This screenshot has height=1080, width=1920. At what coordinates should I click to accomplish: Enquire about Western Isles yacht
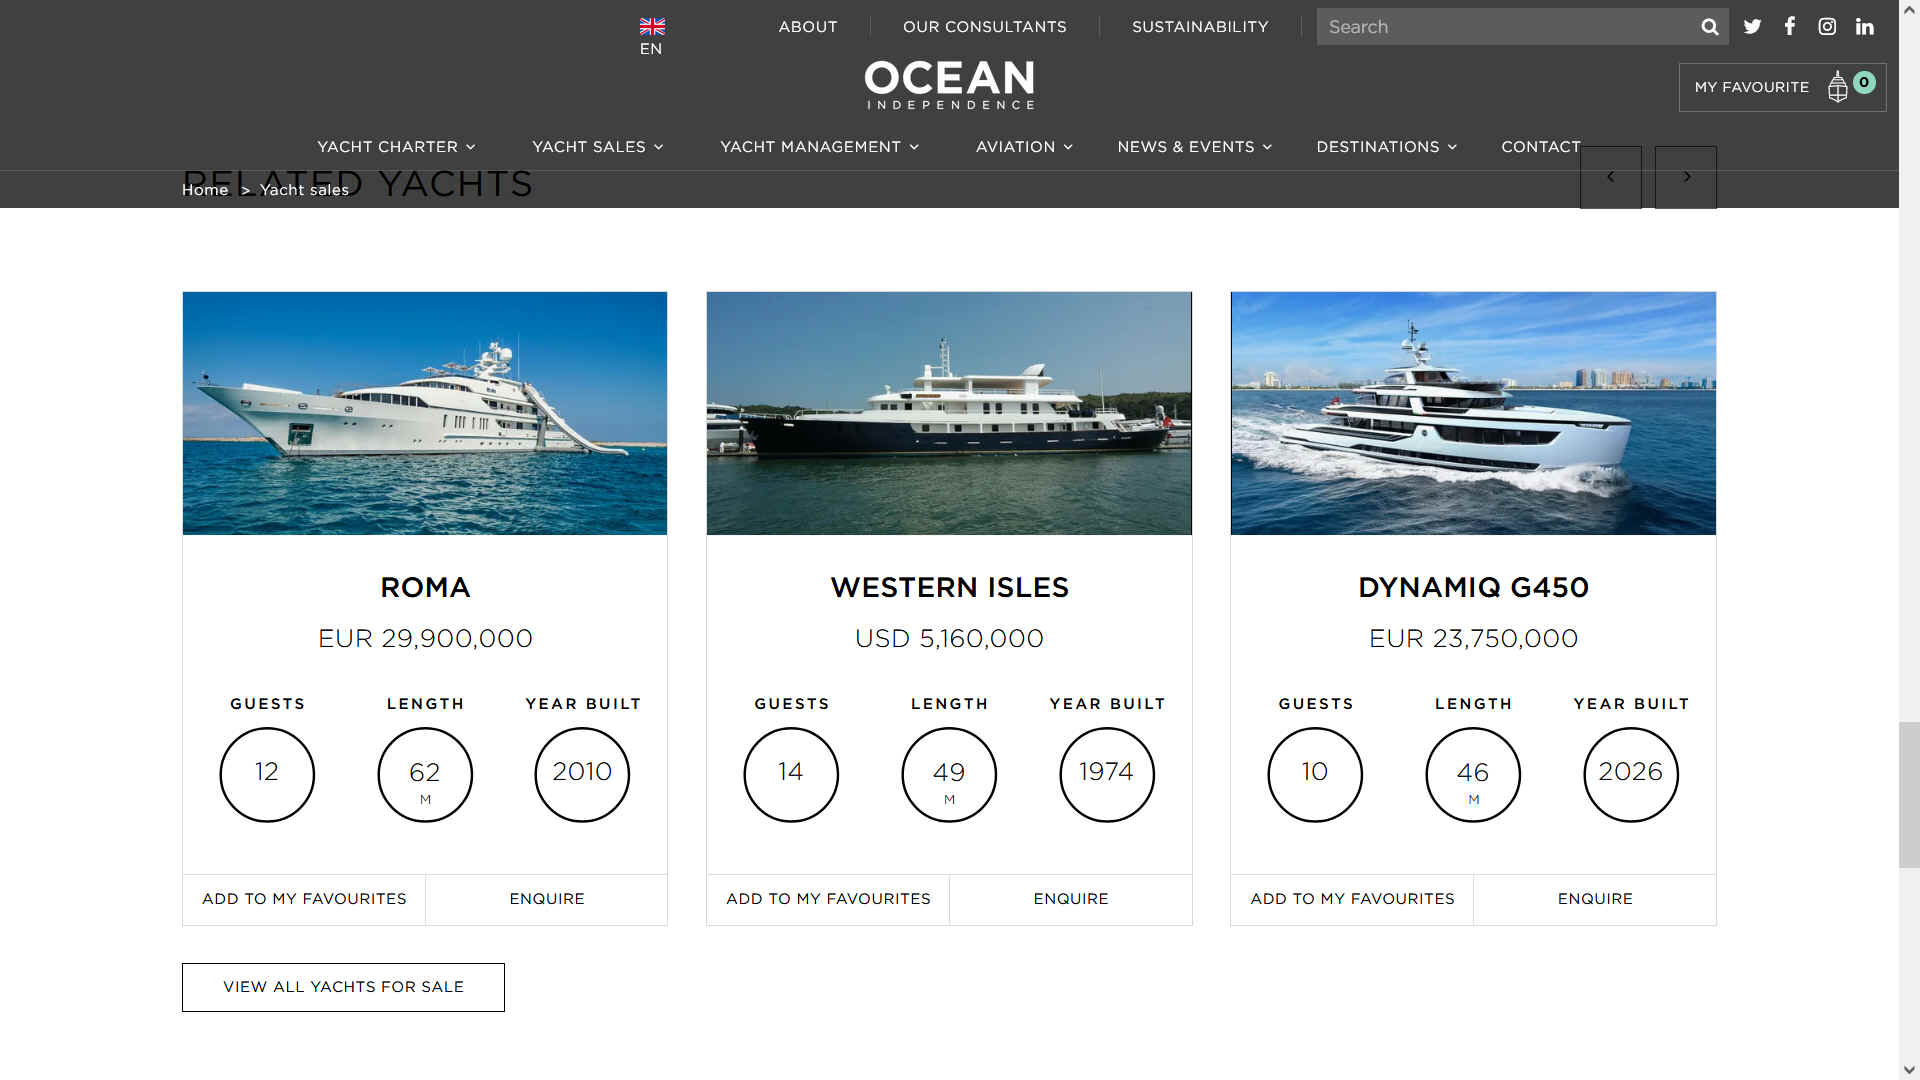pyautogui.click(x=1071, y=899)
